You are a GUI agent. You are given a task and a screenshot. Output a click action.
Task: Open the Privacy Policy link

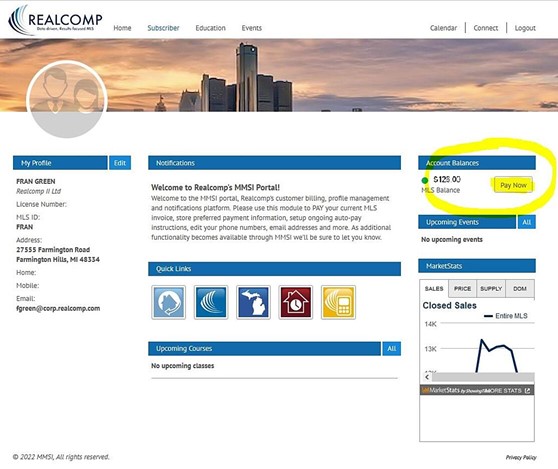[521, 457]
